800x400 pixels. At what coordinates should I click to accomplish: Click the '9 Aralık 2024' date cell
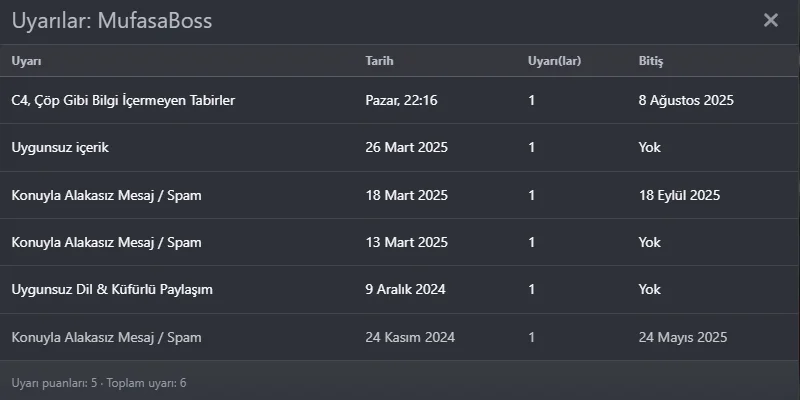406,290
